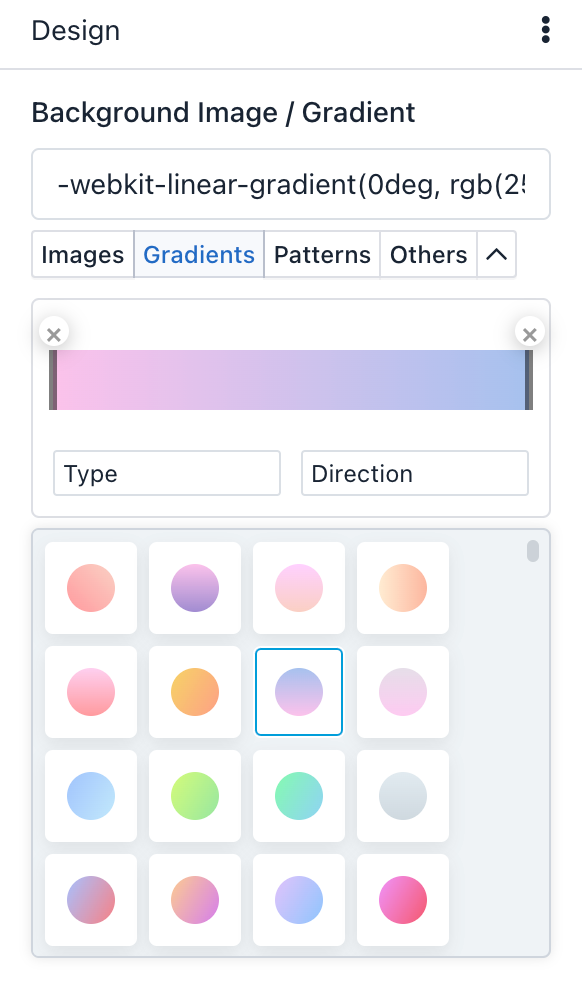The height and width of the screenshot is (985, 582).
Task: Open the gradient Direction dropdown
Action: tap(414, 473)
